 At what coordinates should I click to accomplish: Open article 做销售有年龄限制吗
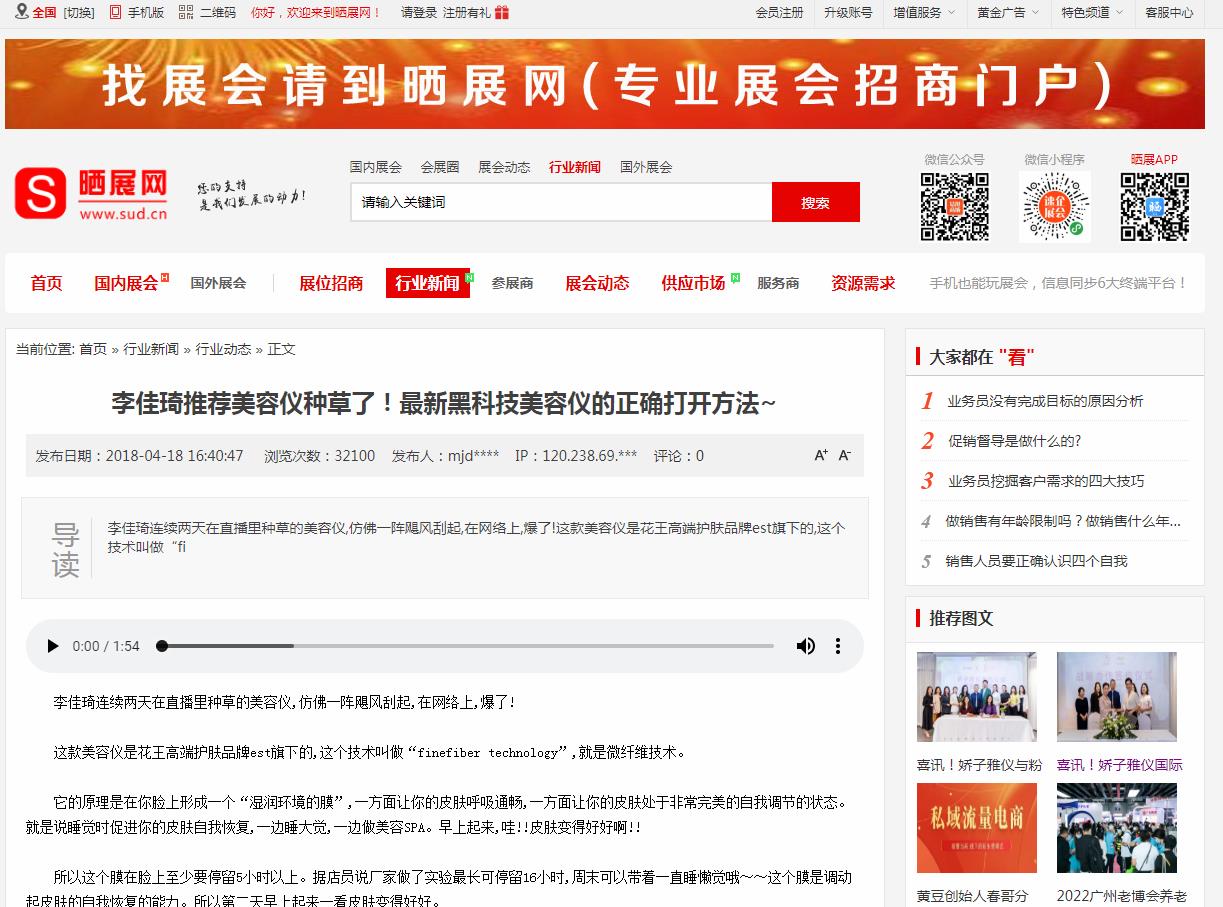[x=1063, y=521]
